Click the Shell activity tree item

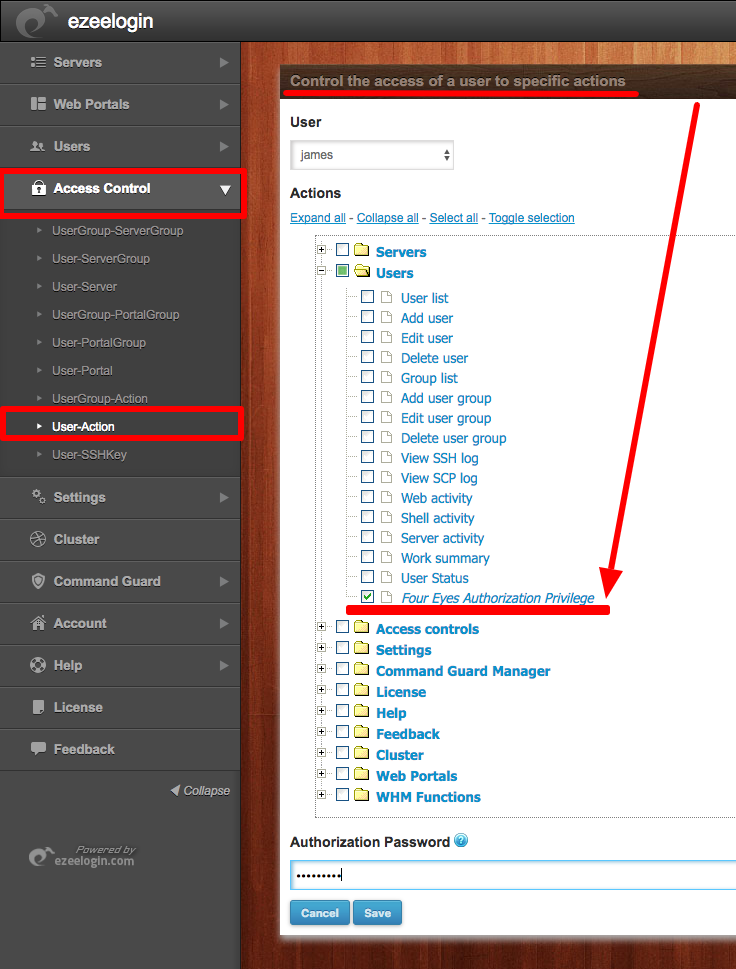(438, 518)
